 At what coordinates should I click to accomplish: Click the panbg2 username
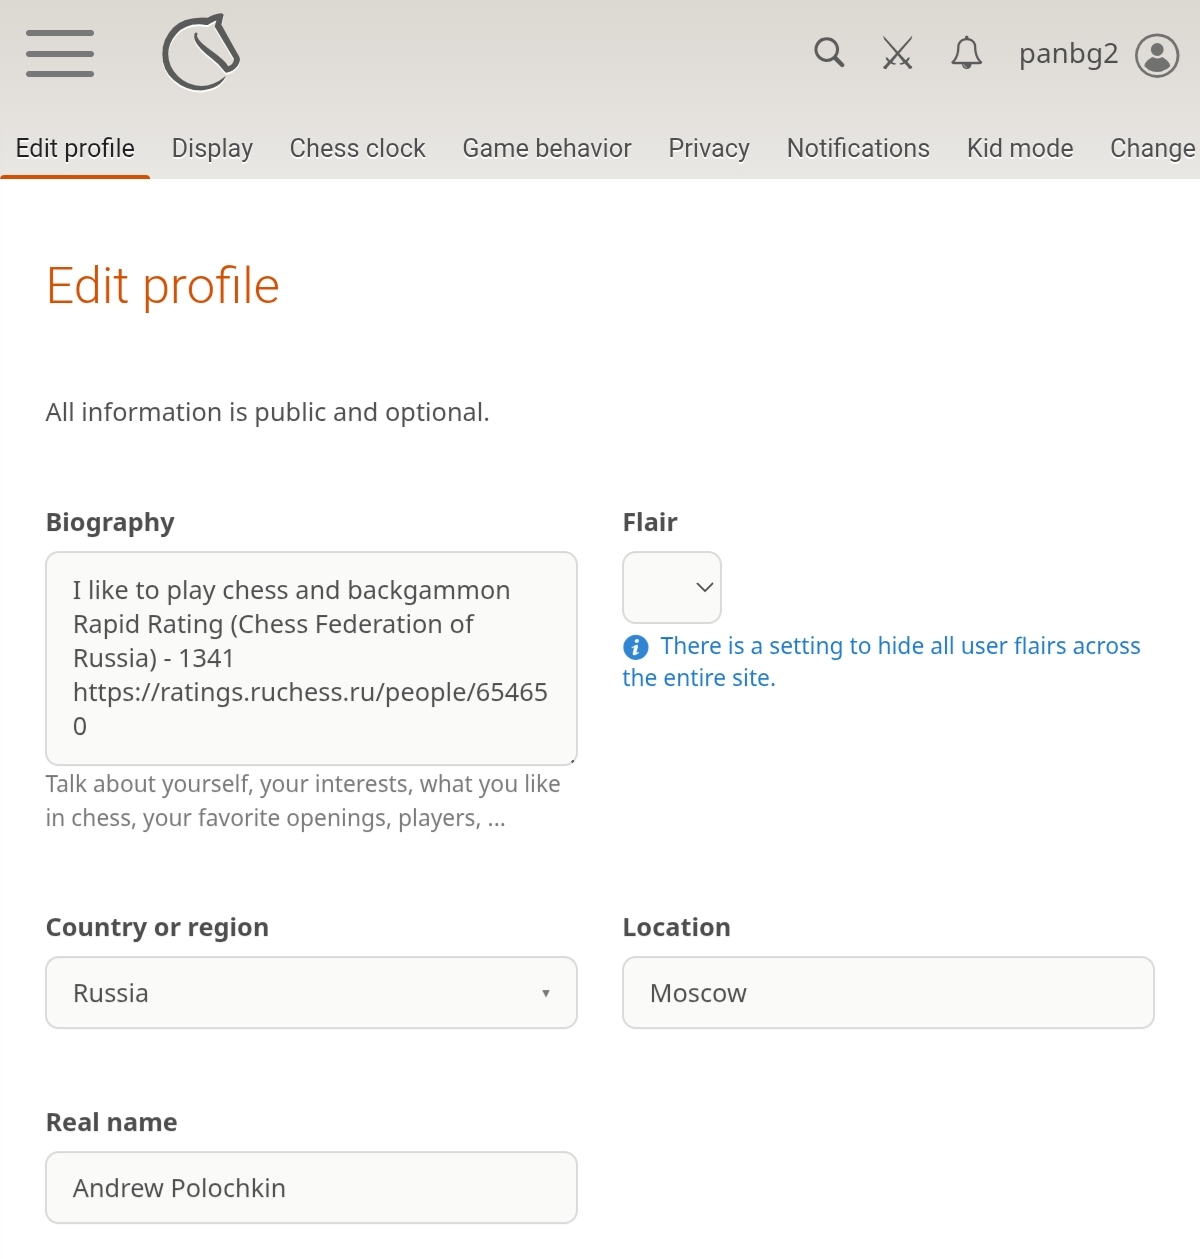pyautogui.click(x=1068, y=54)
